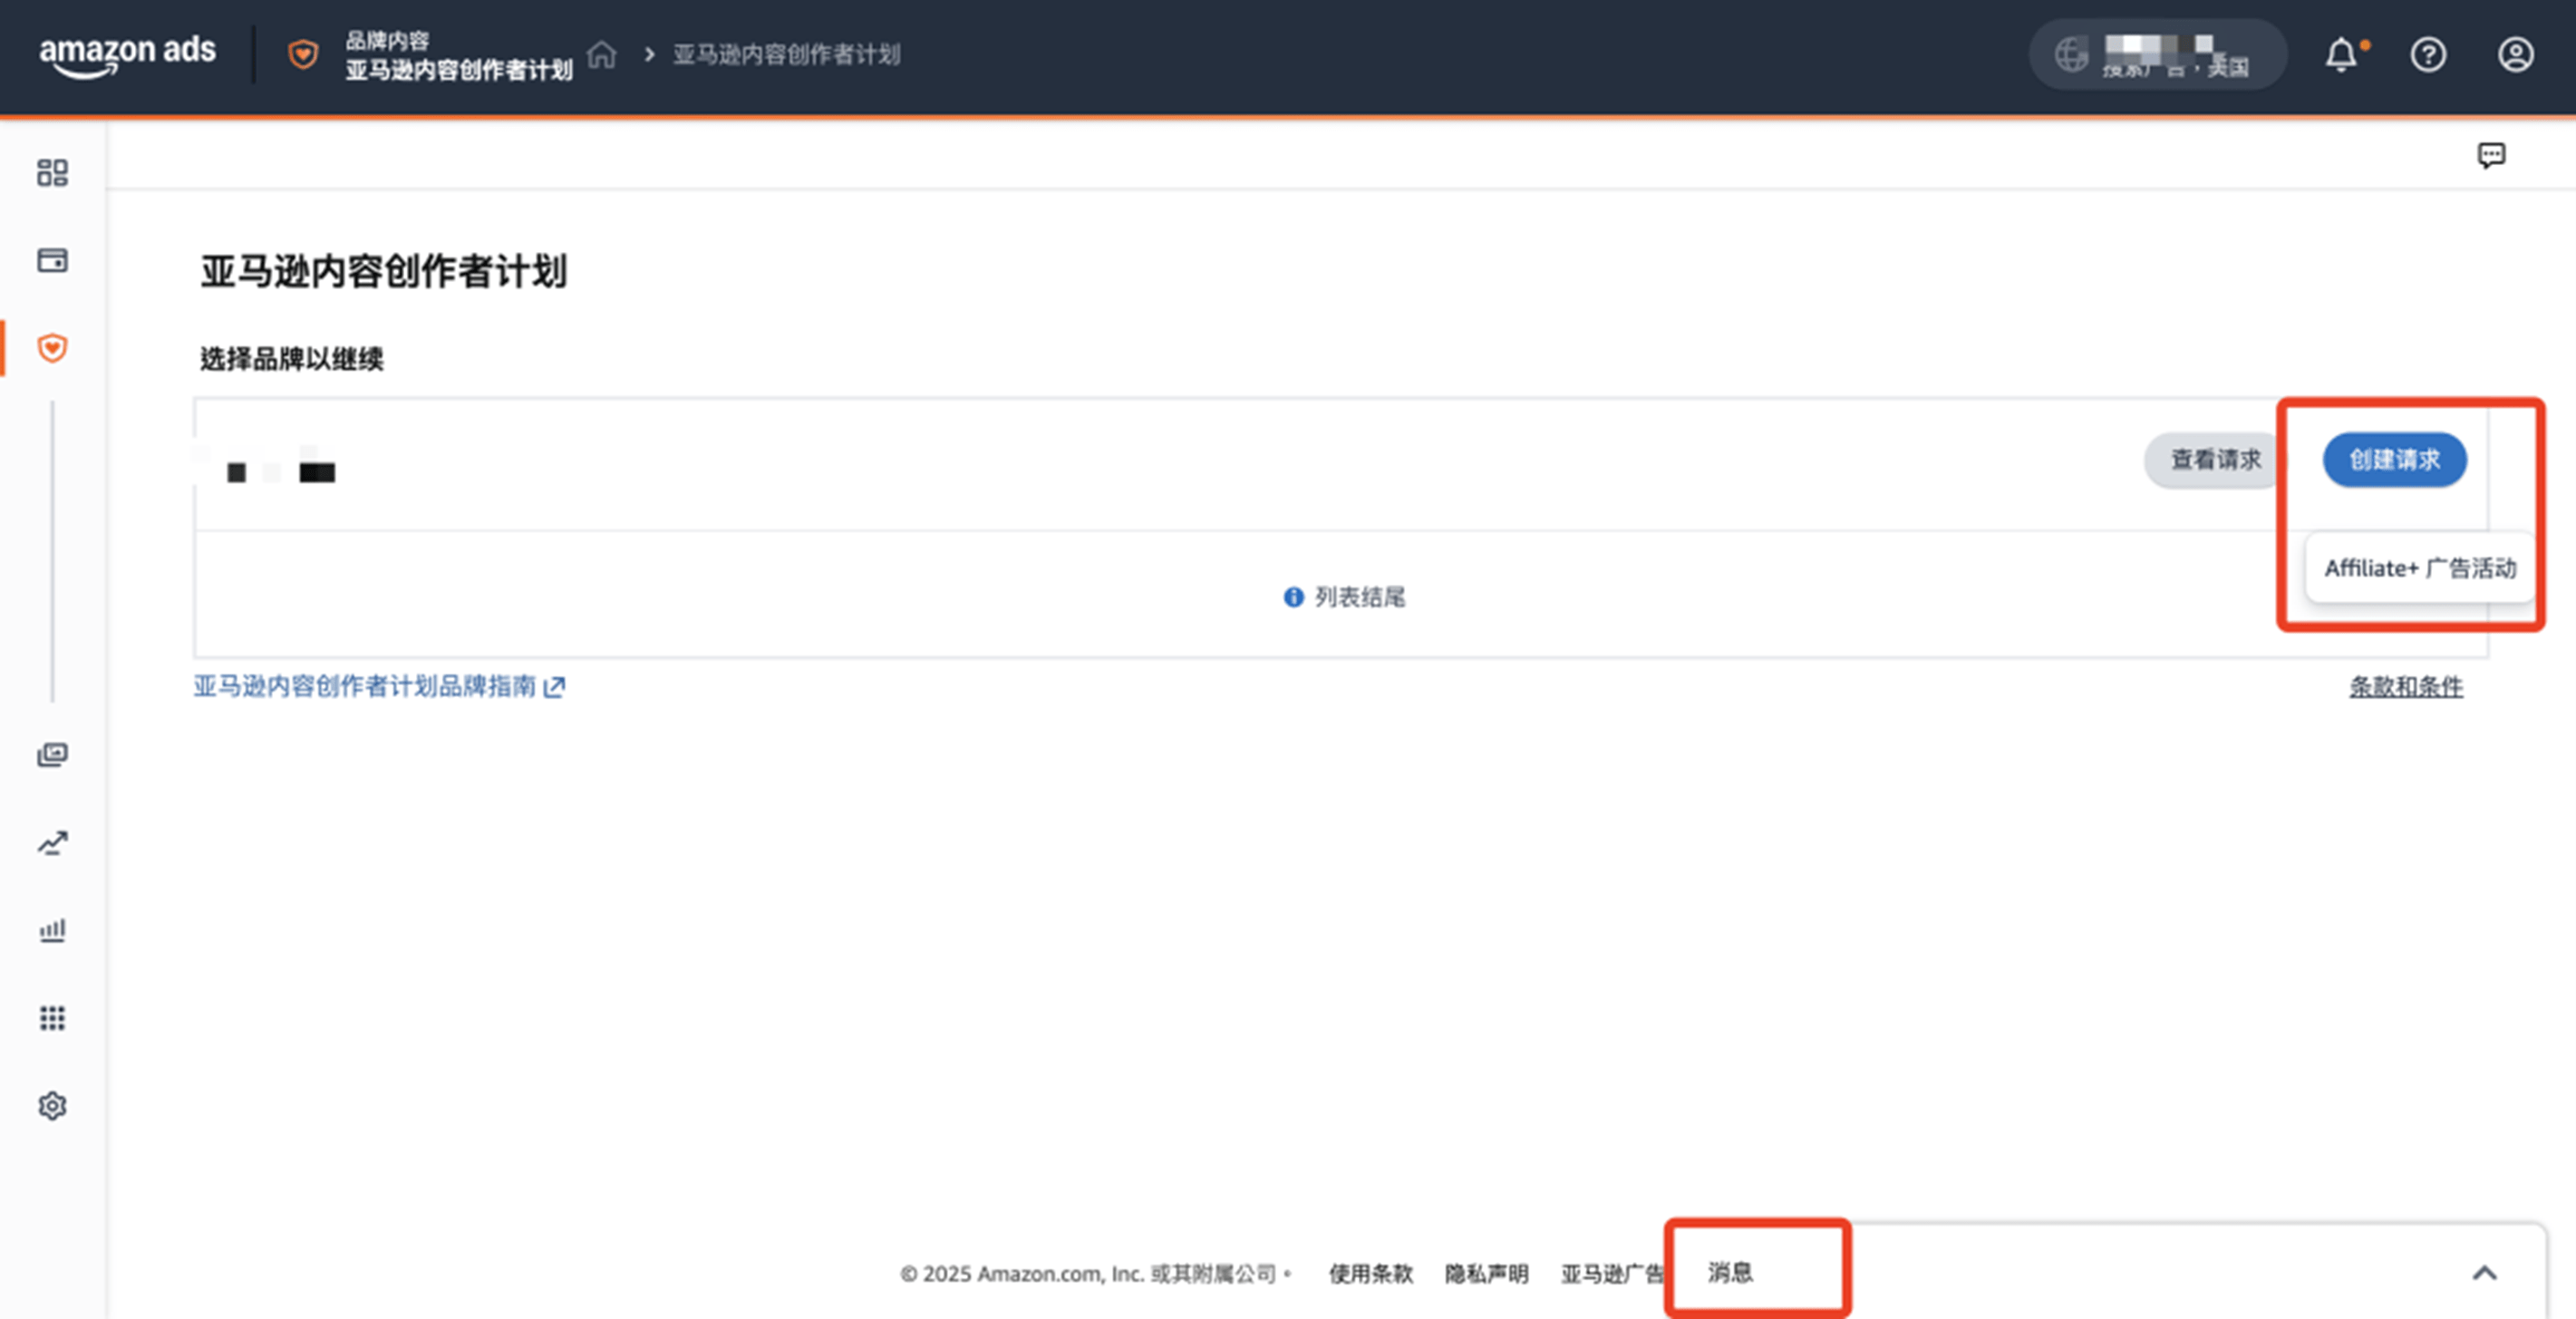Open the help question mark icon
2576x1319 pixels.
pyautogui.click(x=2428, y=54)
